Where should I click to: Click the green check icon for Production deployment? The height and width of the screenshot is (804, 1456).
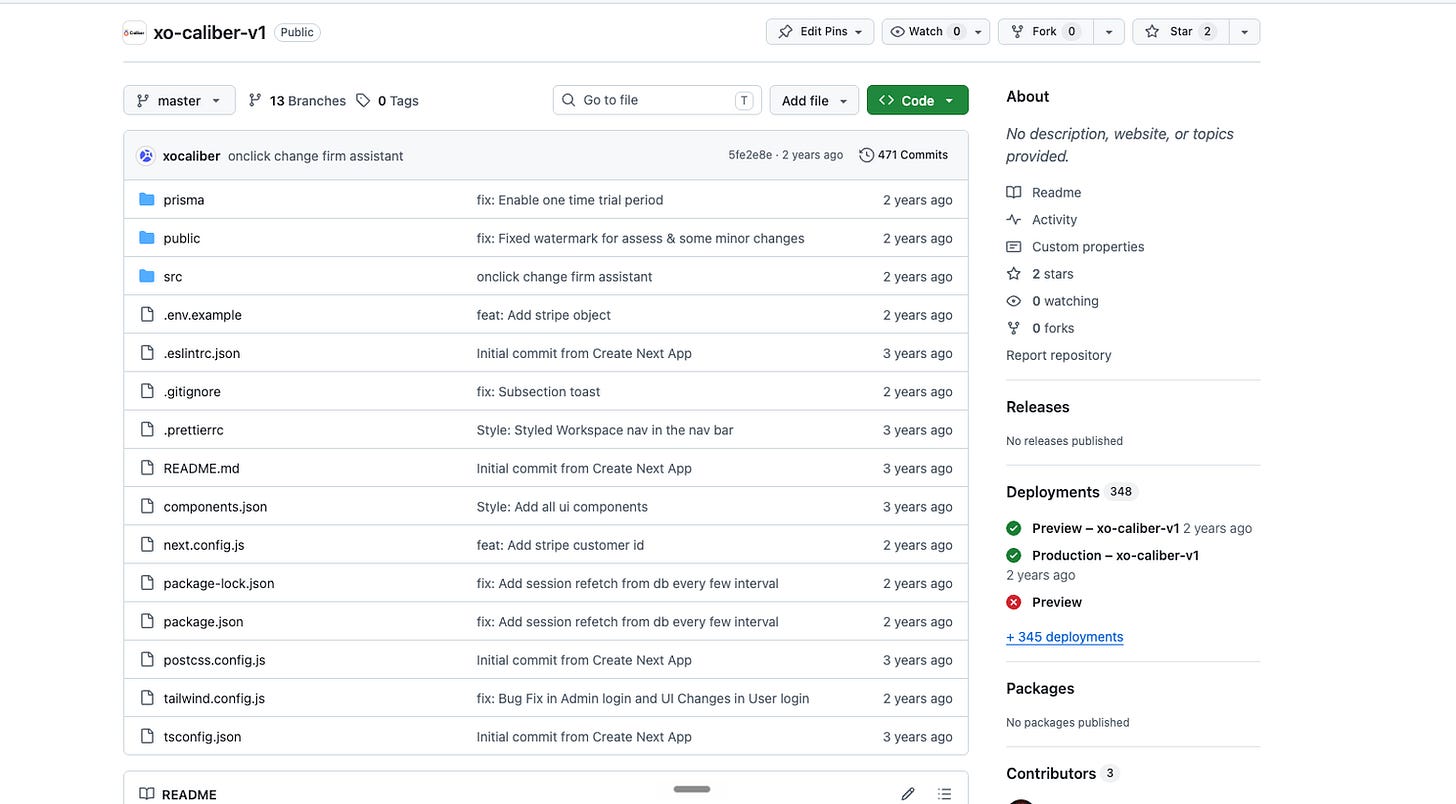tap(1014, 555)
